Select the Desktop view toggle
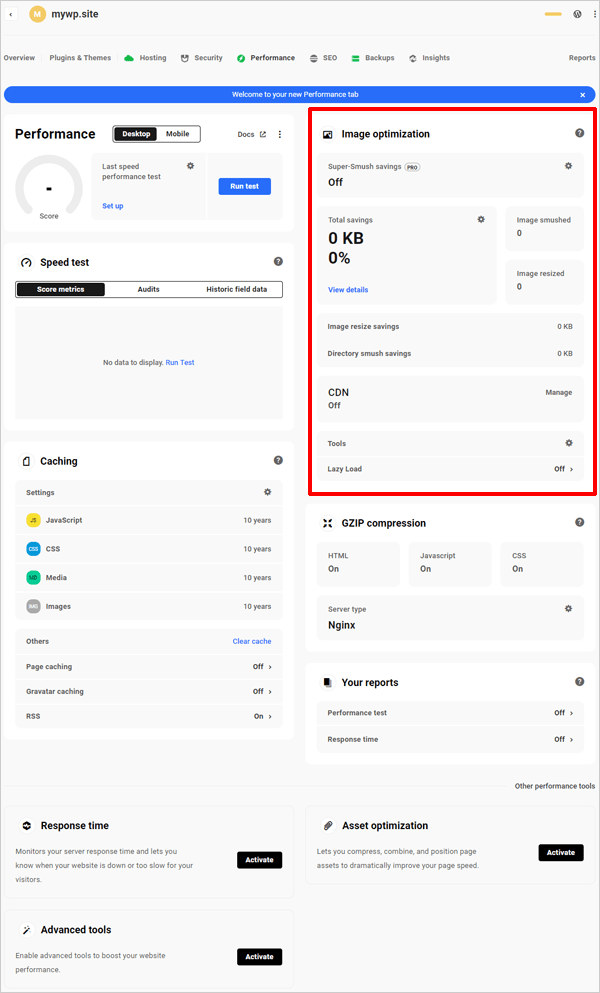The width and height of the screenshot is (600, 993). pyautogui.click(x=137, y=133)
